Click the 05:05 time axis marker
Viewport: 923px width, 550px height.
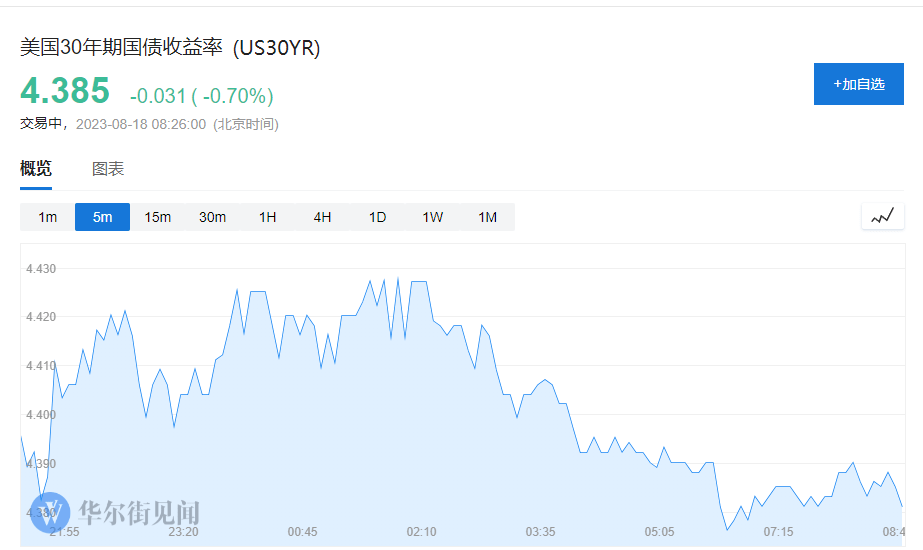pyautogui.click(x=659, y=532)
